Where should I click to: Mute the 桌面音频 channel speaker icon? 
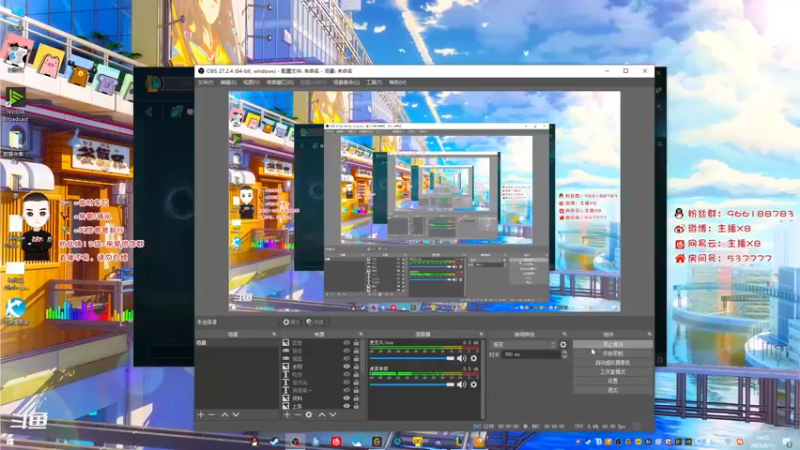(x=461, y=384)
